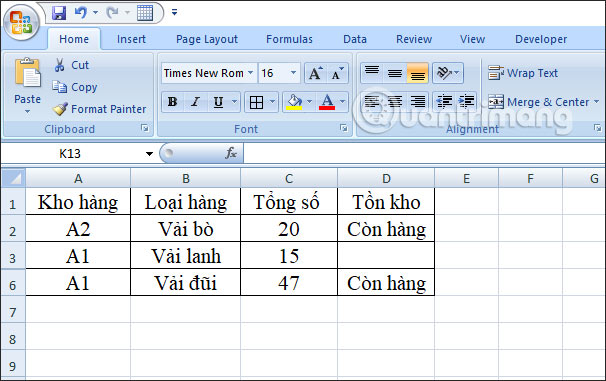
Task: Open the underline style arrow
Action: pos(234,102)
